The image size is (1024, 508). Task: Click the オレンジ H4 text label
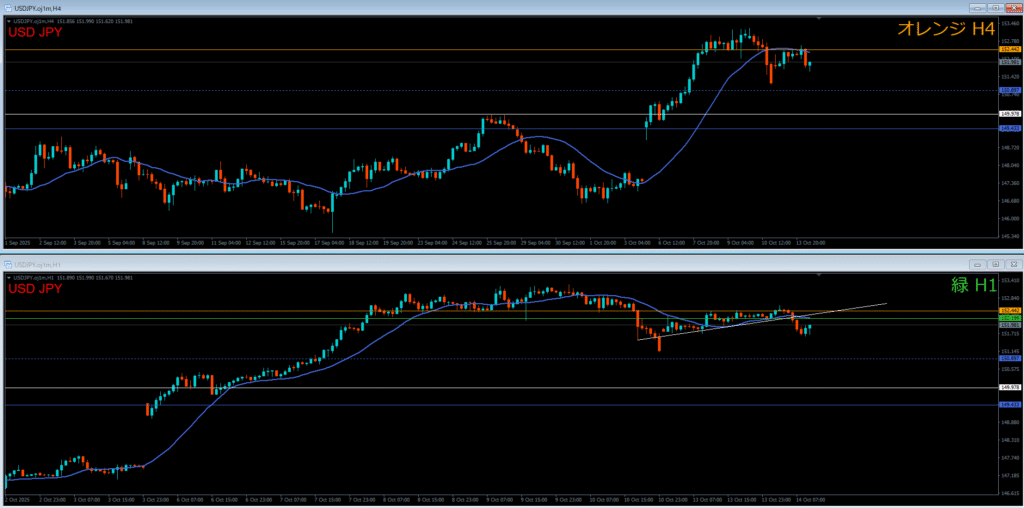(x=944, y=31)
